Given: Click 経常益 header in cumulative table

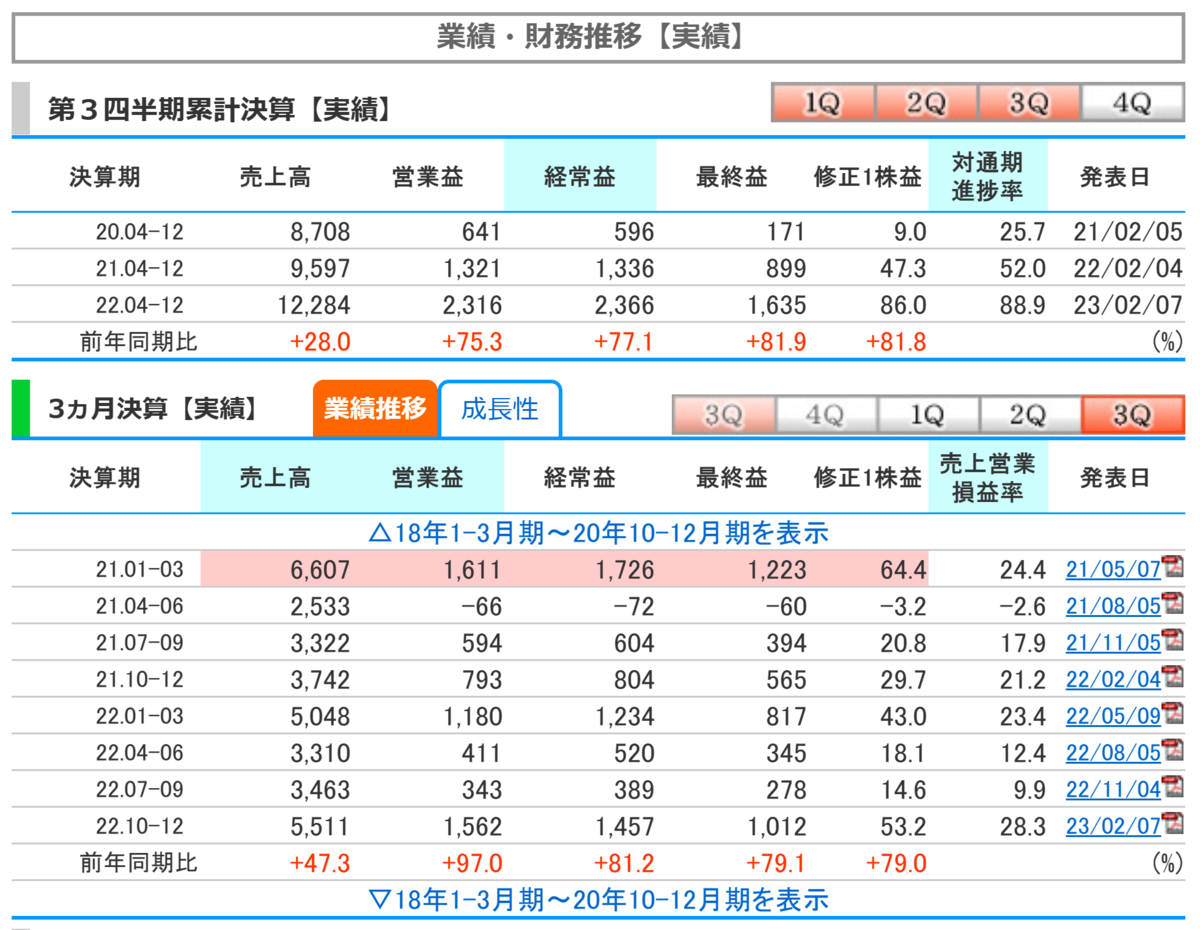Looking at the screenshot, I should pos(580,176).
